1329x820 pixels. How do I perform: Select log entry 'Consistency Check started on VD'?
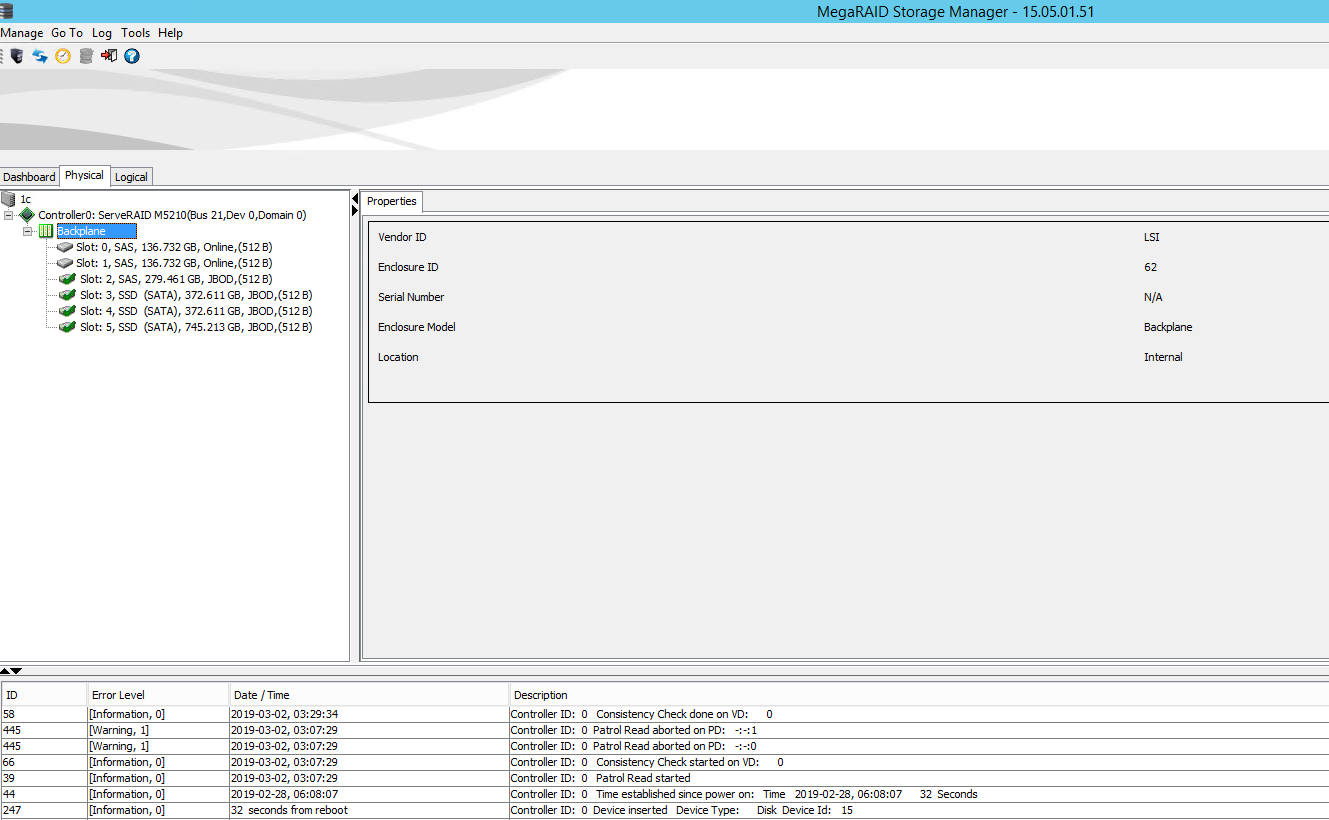664,762
